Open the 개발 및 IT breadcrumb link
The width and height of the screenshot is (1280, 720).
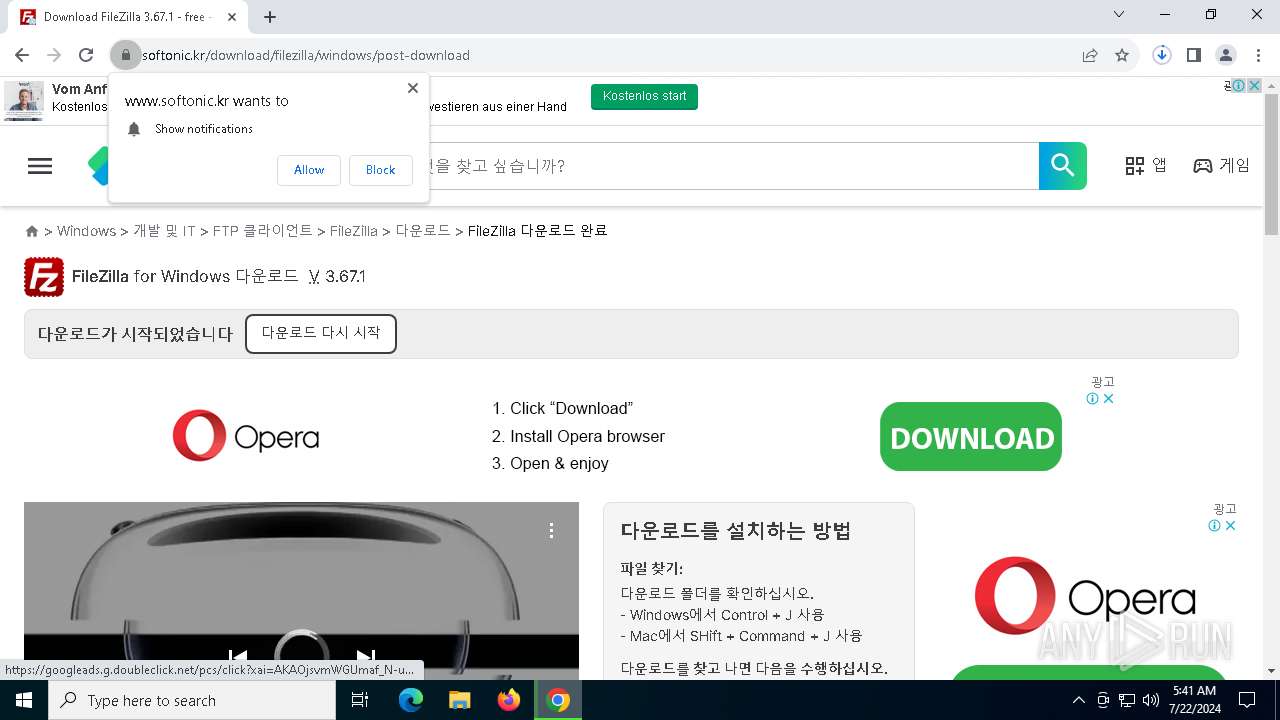tap(164, 231)
